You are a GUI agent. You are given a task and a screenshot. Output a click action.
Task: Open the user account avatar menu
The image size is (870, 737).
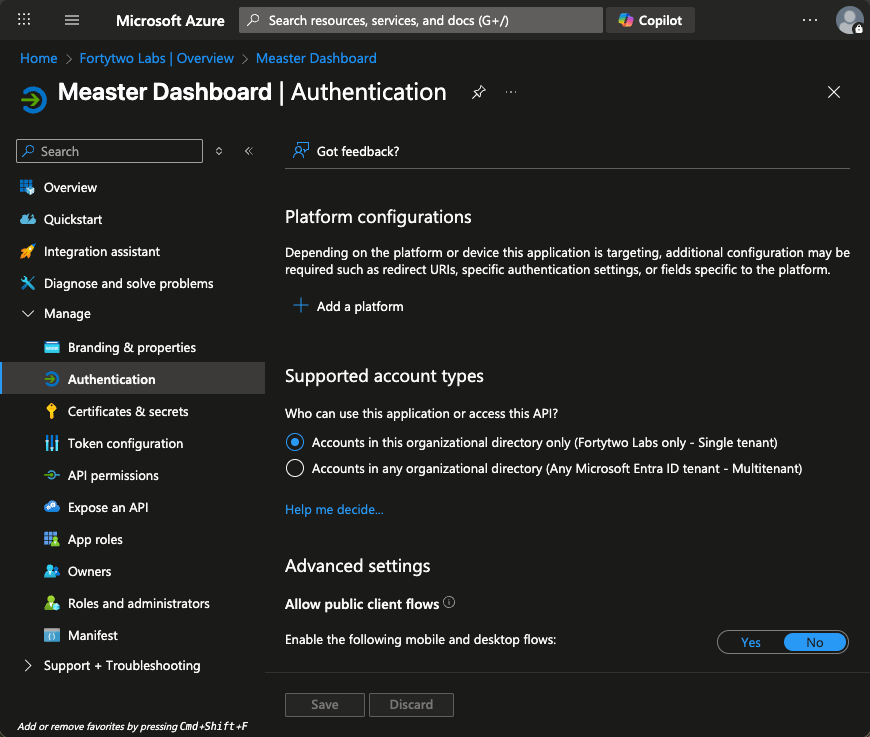coord(849,20)
